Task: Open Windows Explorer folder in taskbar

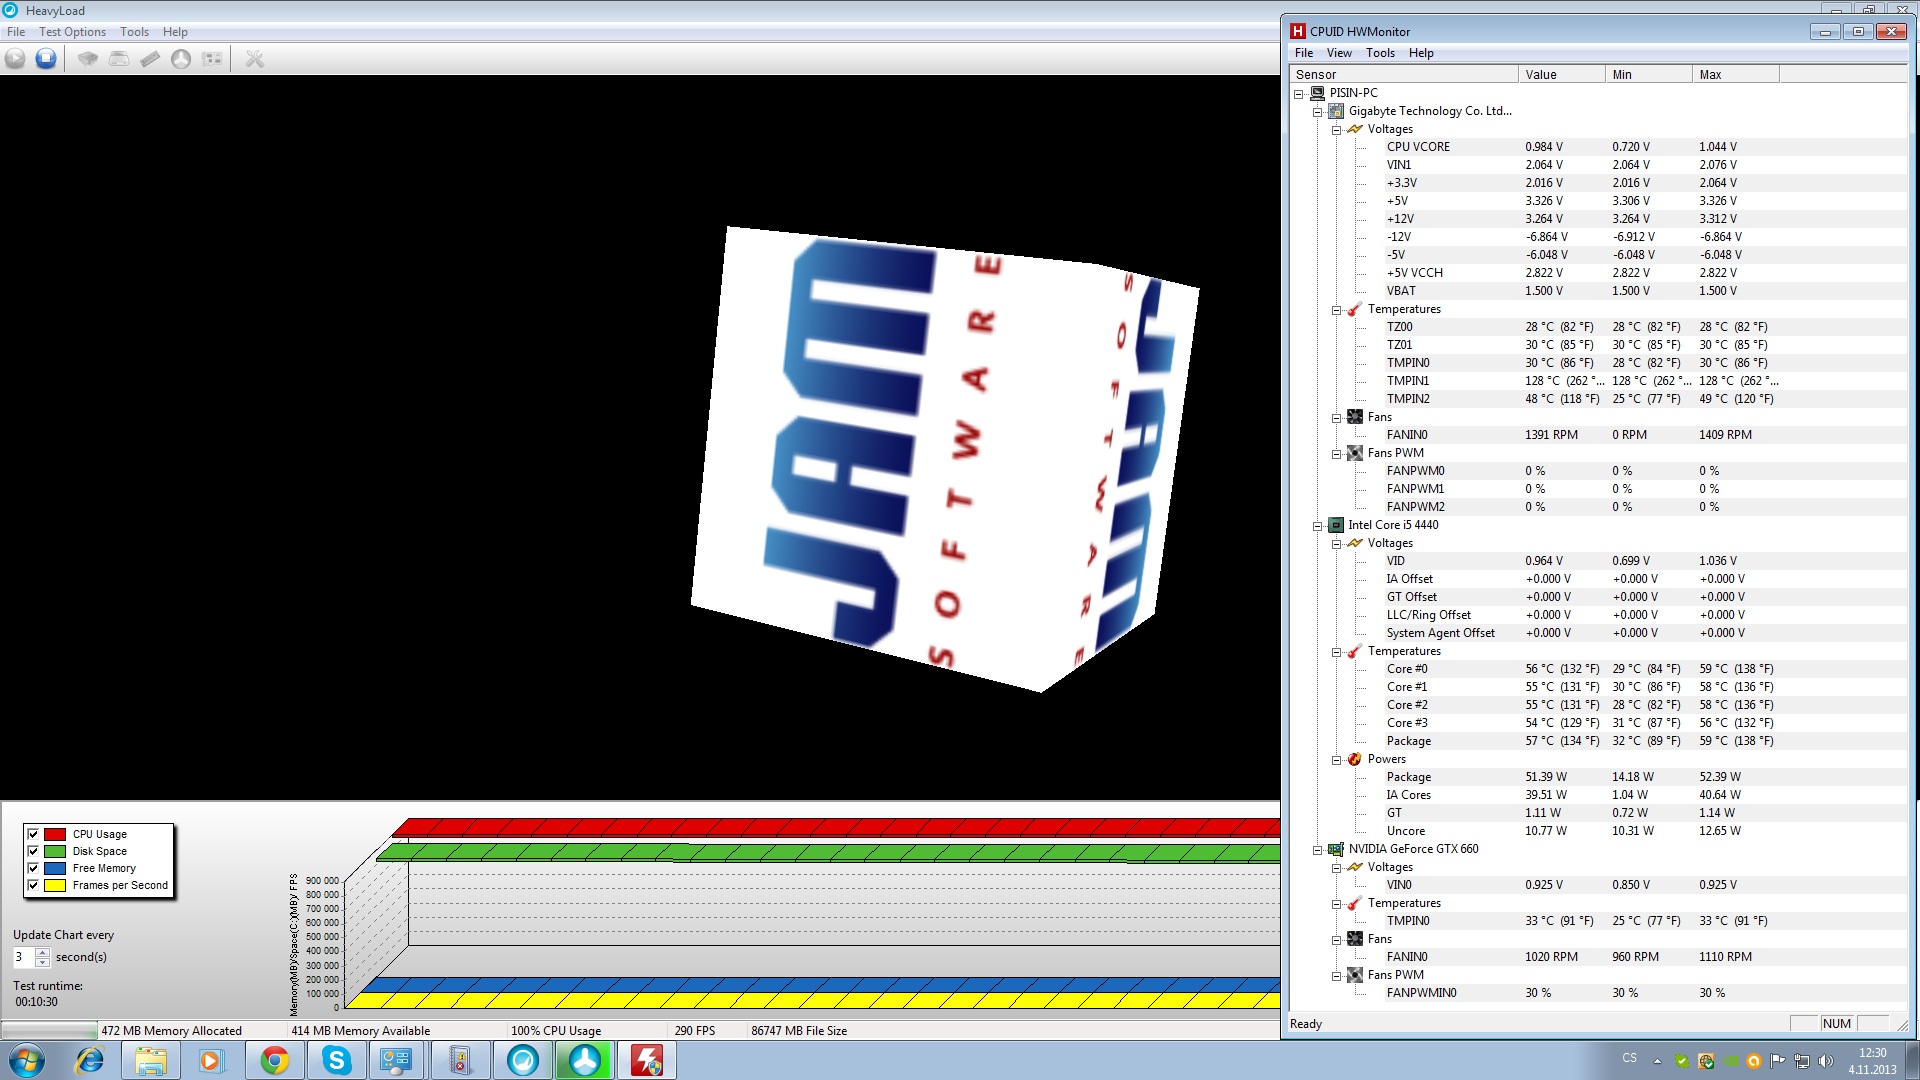Action: click(x=151, y=1060)
